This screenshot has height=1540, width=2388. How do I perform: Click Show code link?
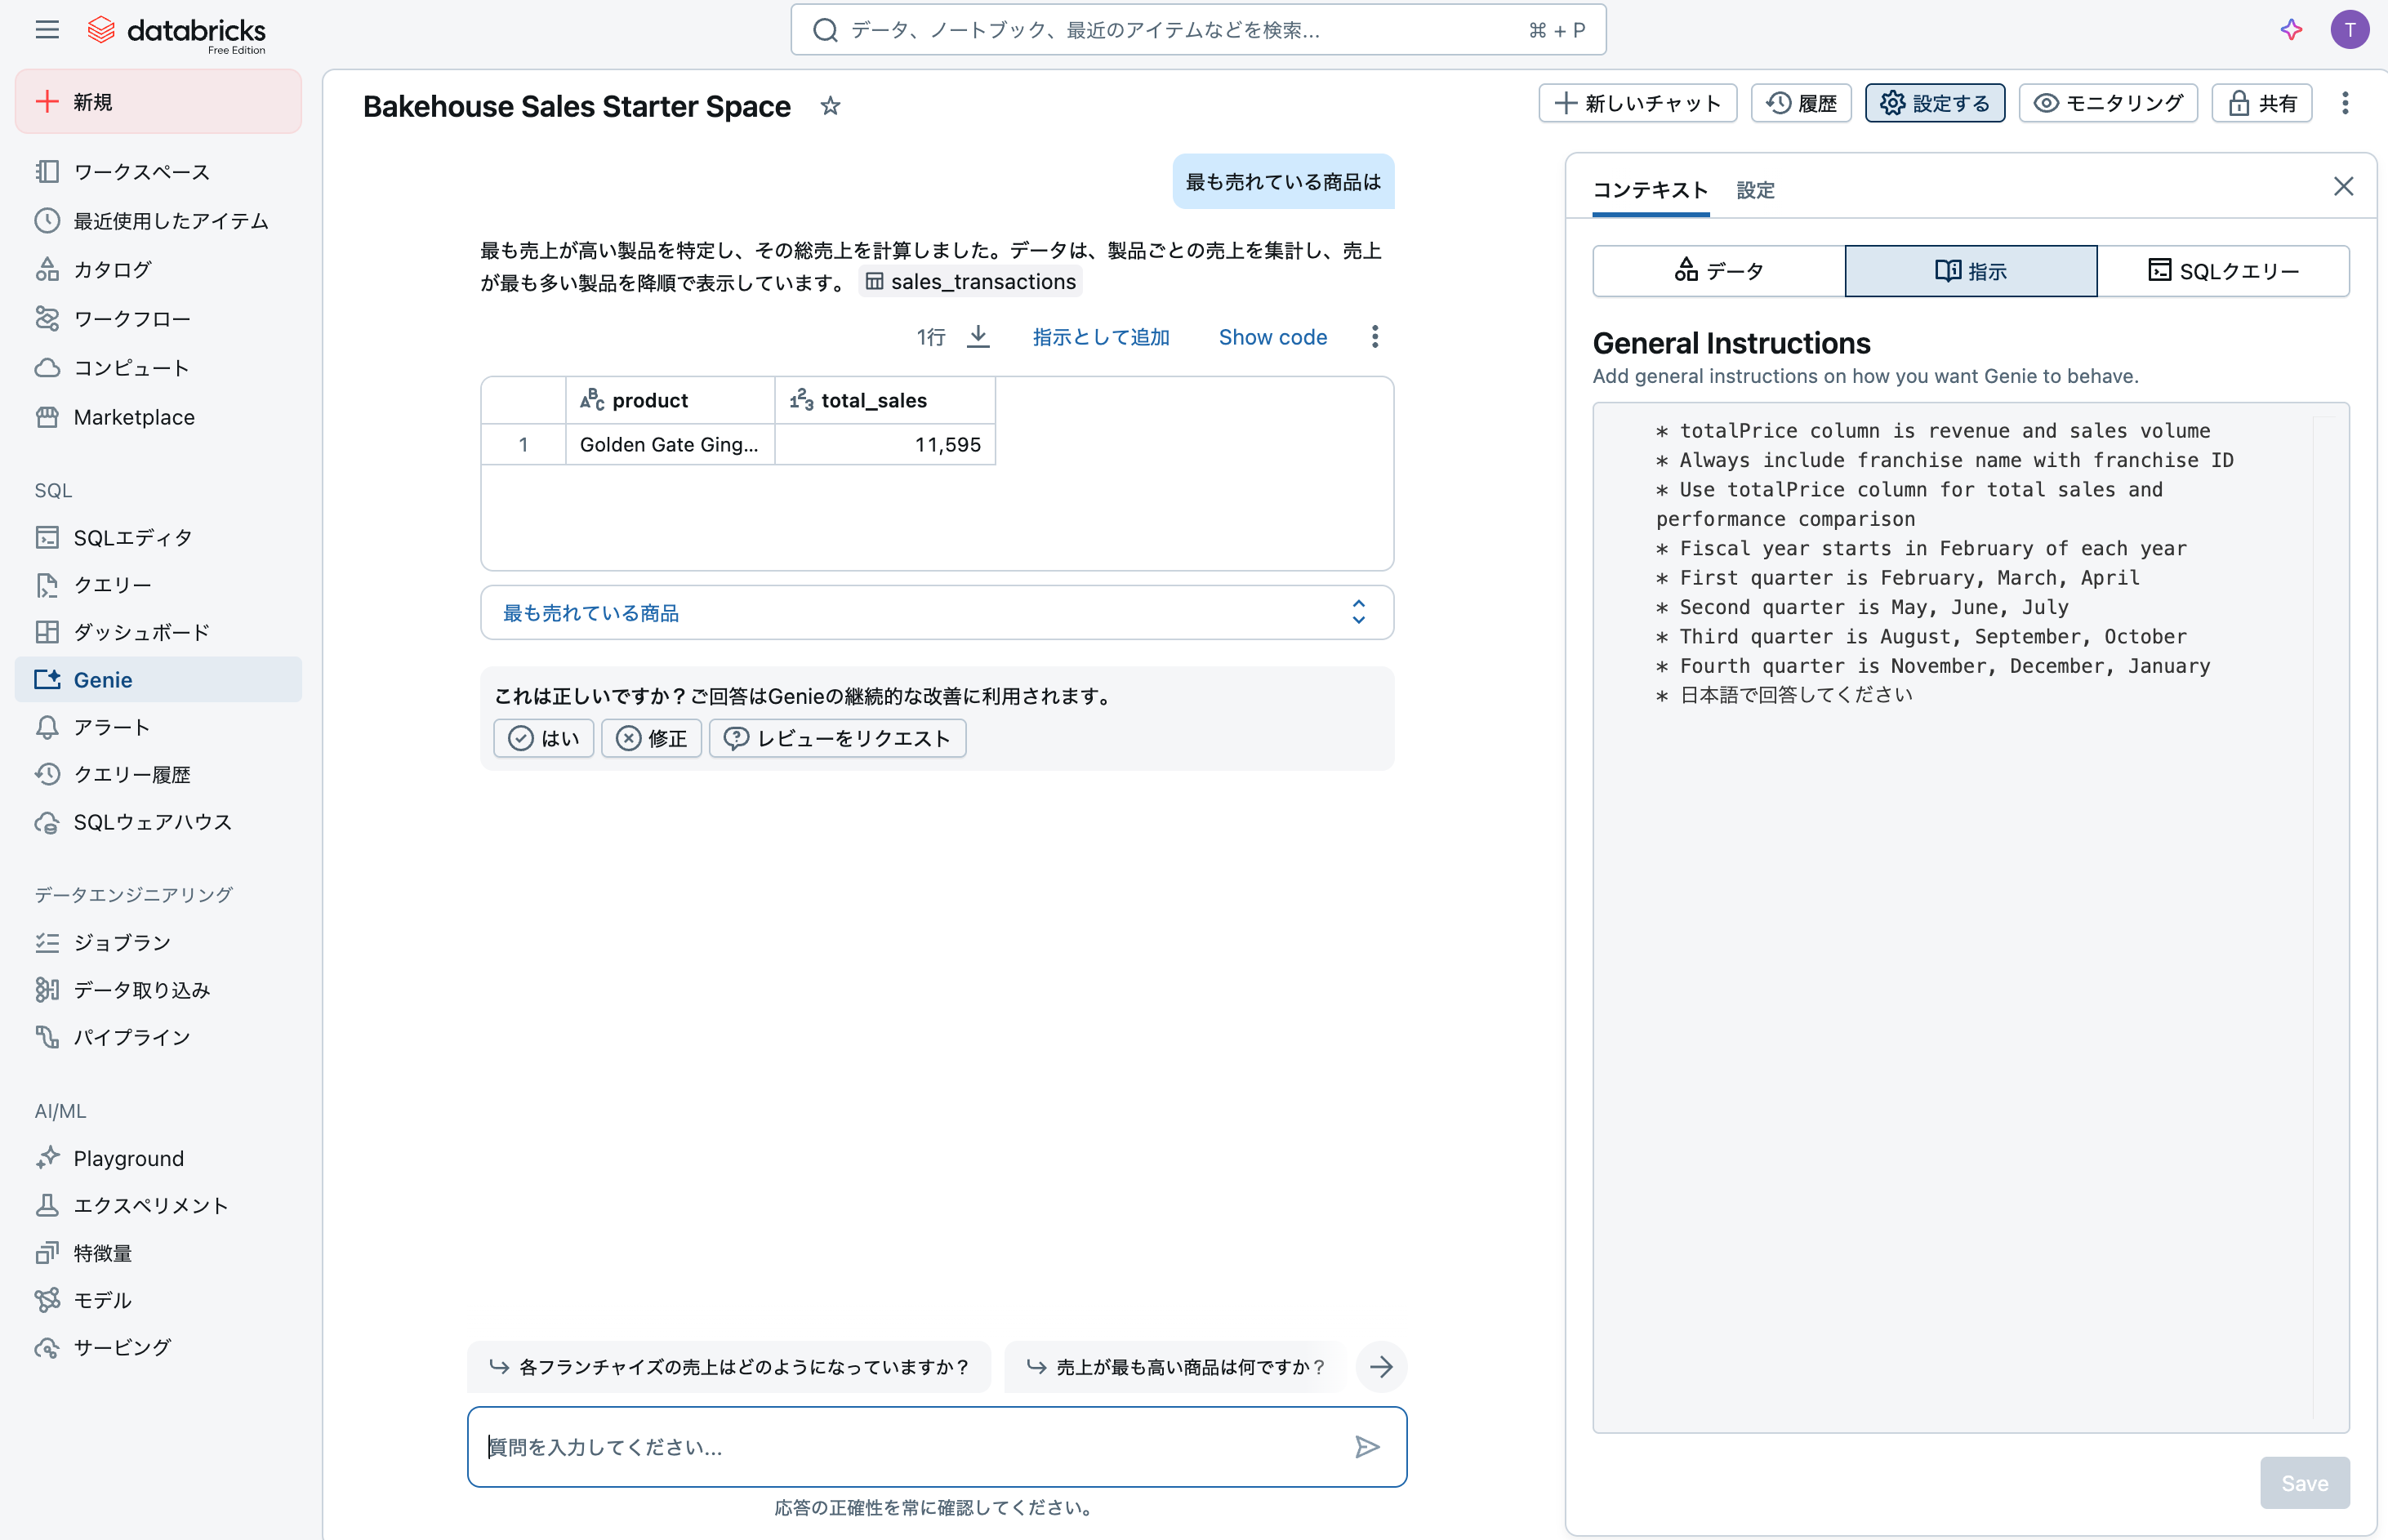(x=1272, y=337)
